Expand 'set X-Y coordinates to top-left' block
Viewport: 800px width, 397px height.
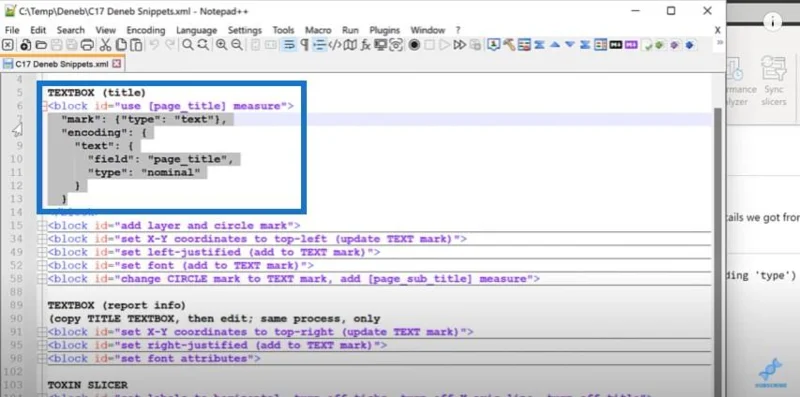coord(43,239)
